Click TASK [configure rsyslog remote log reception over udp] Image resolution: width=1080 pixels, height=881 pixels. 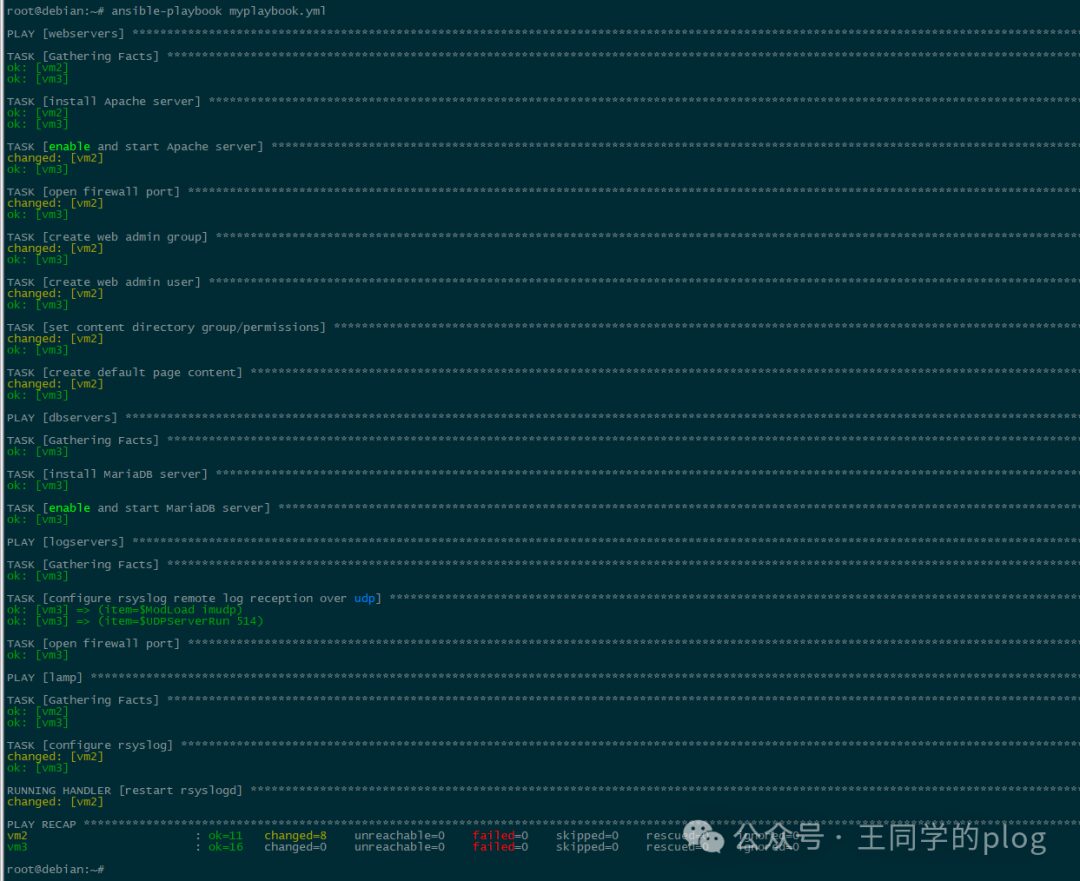coord(543,599)
